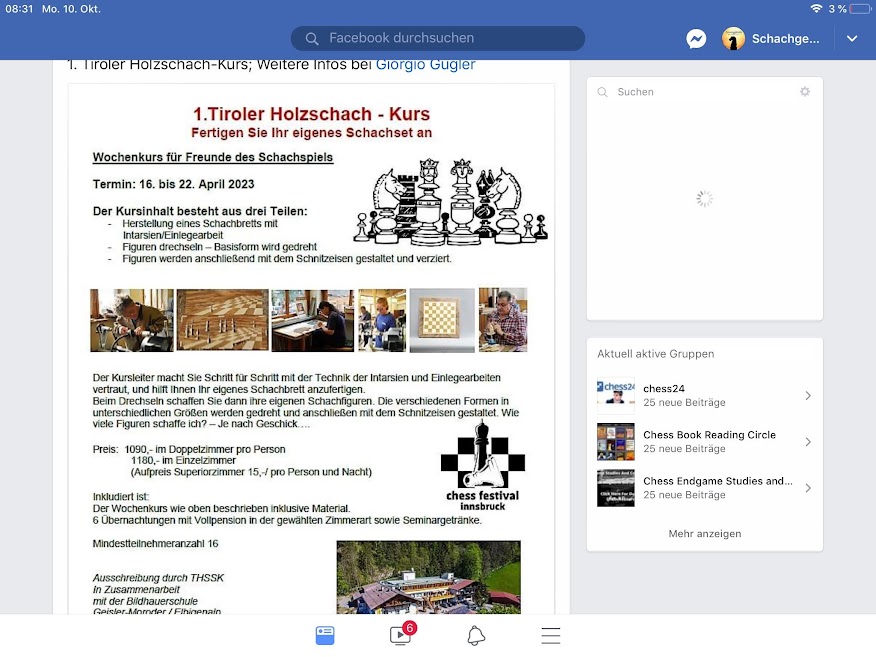Open the Chess Book Reading Circle thumbnail
Screen dimensions: 876x657
coord(616,441)
